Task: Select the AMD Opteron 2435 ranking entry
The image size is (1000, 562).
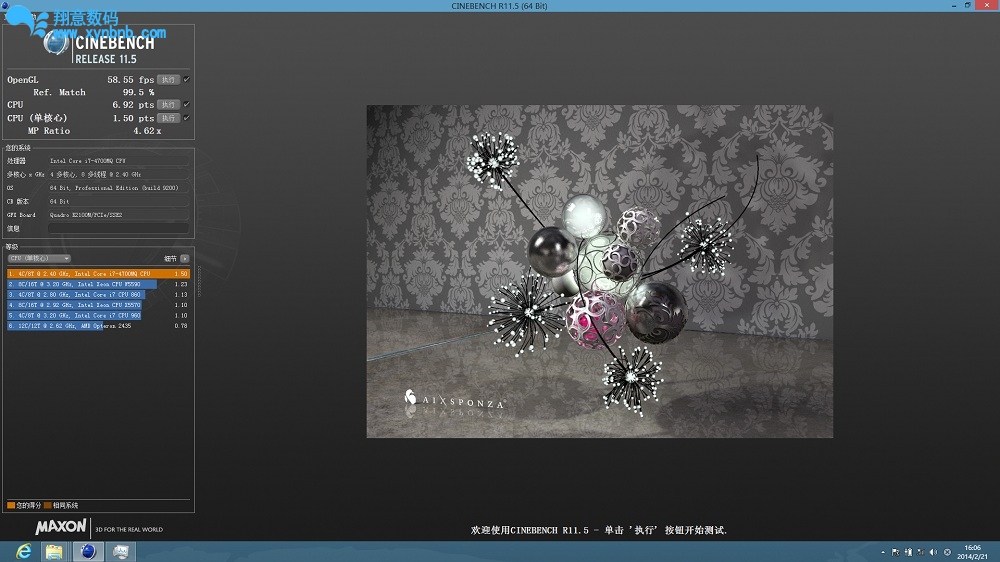Action: coord(70,326)
